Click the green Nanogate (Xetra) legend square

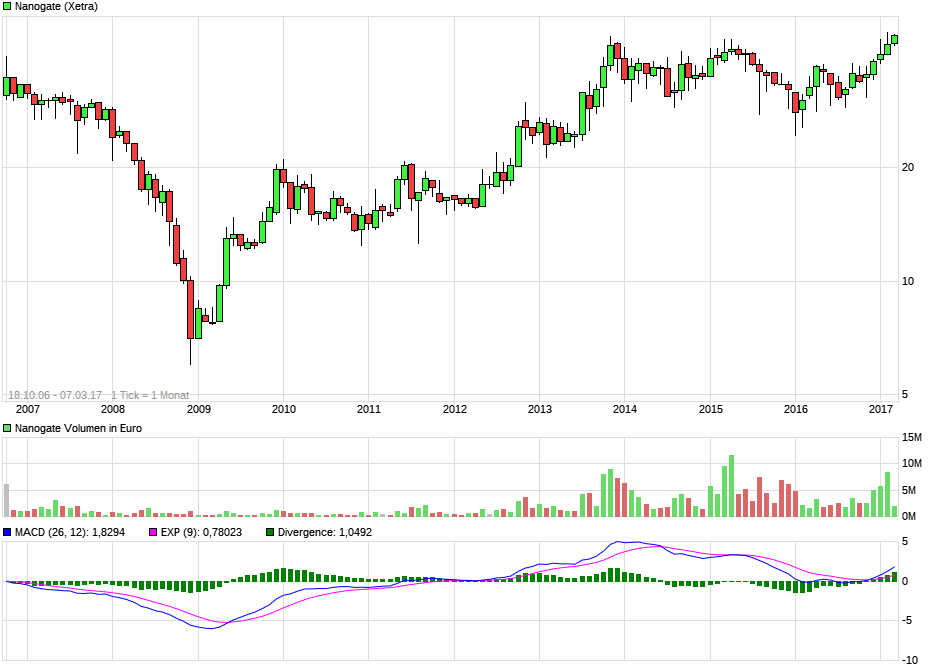point(7,7)
